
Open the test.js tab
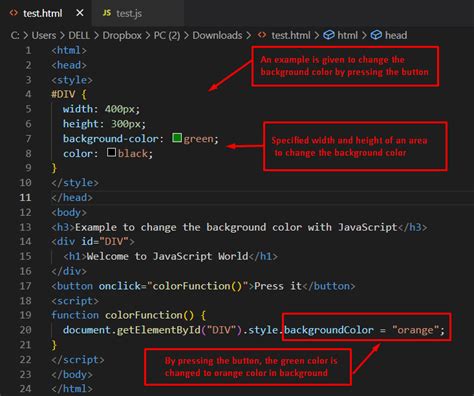point(138,13)
